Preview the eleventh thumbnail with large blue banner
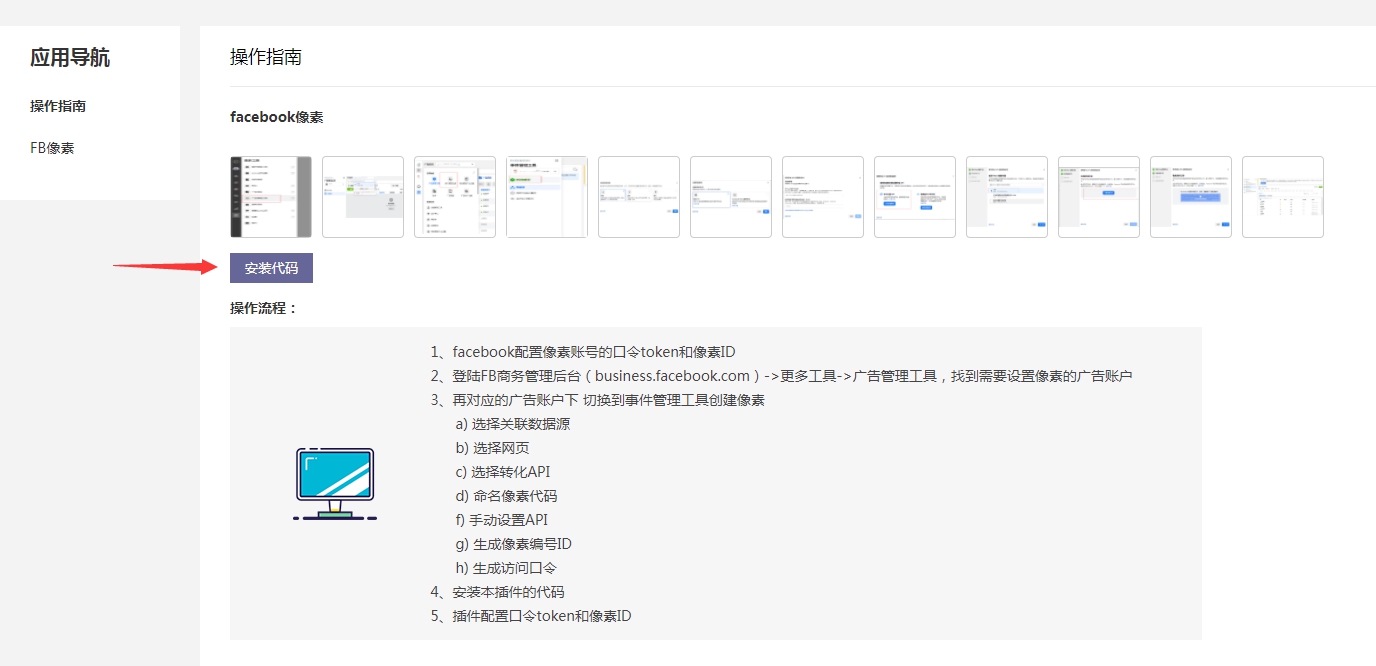Viewport: 1376px width, 666px height. 1191,197
